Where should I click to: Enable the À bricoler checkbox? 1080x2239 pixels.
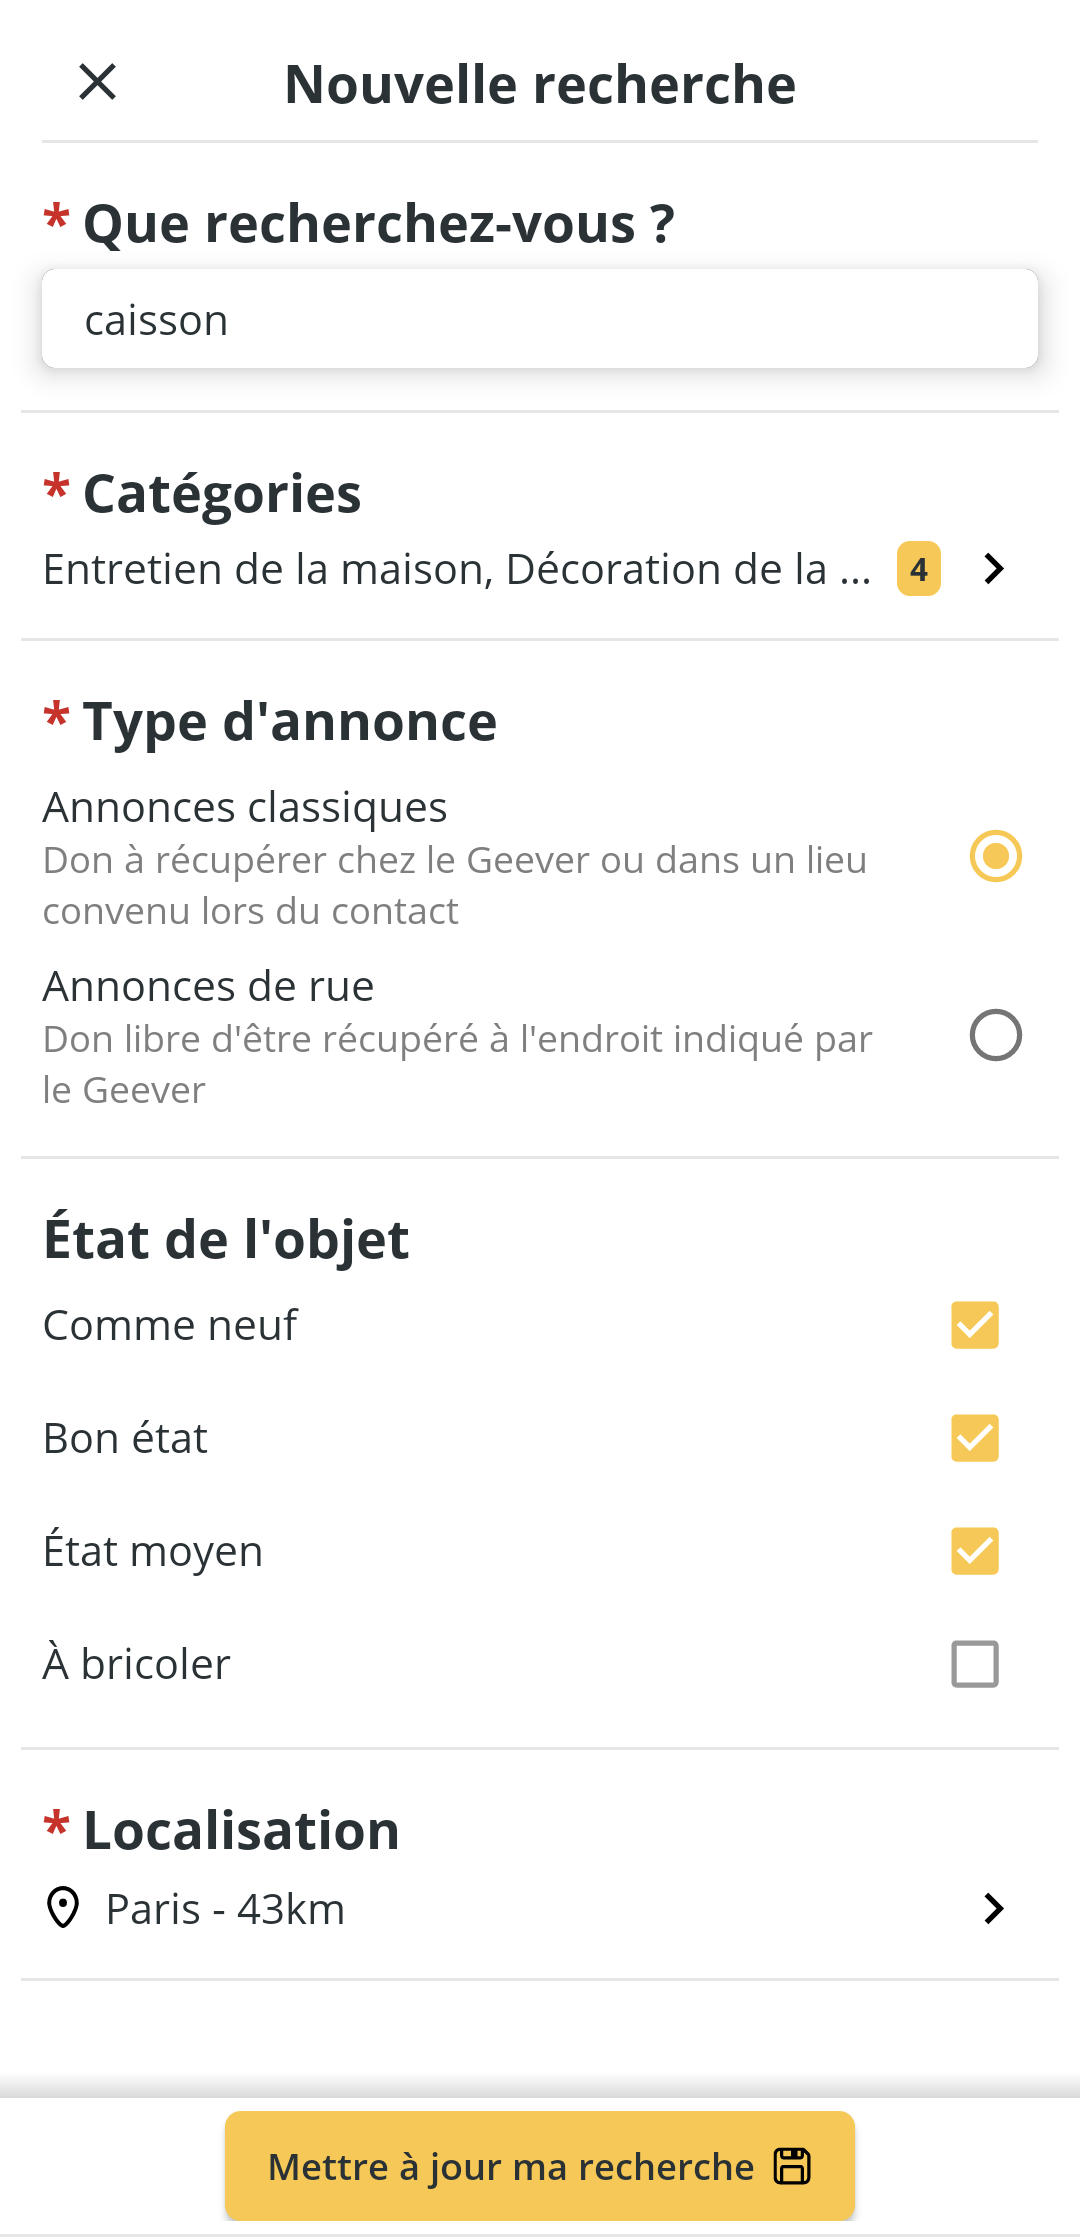click(x=975, y=1664)
